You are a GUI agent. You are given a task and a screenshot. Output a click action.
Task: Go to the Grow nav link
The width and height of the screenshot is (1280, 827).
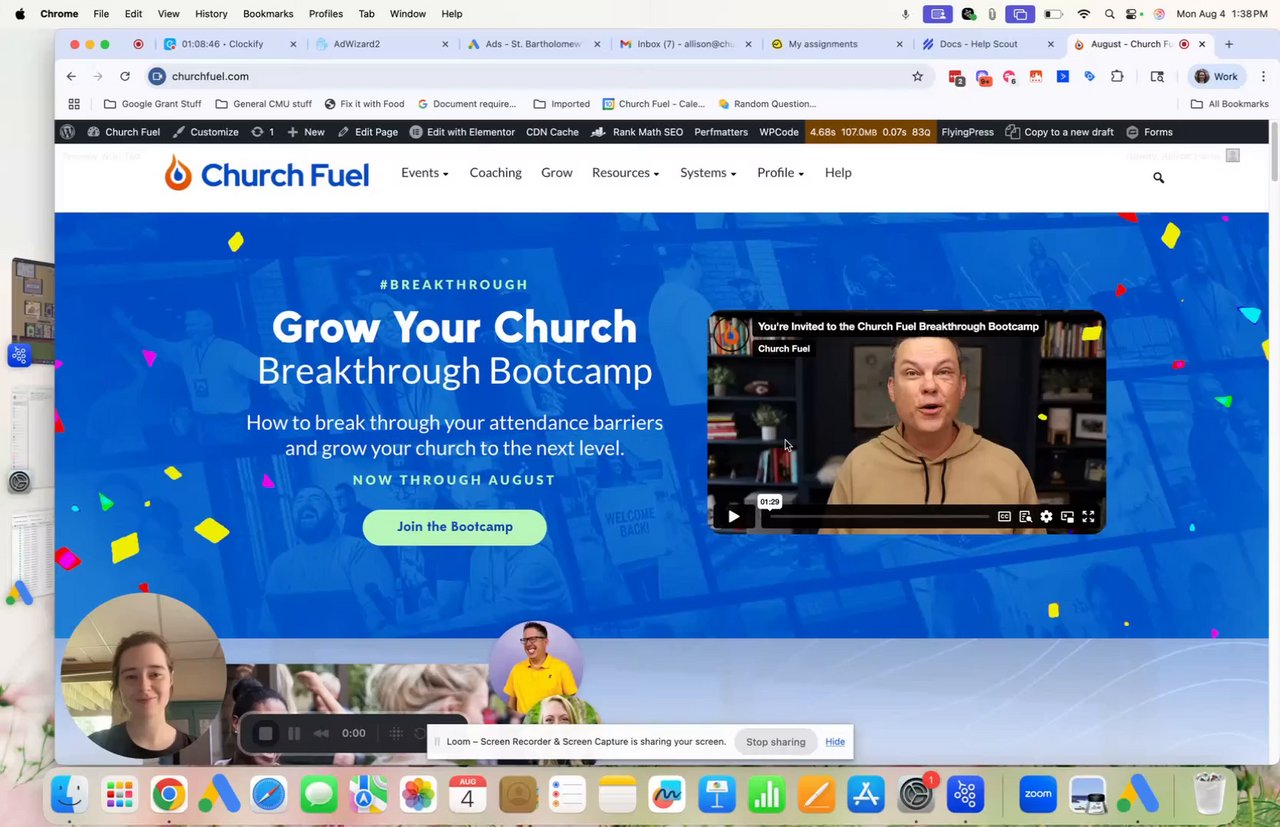(x=557, y=173)
